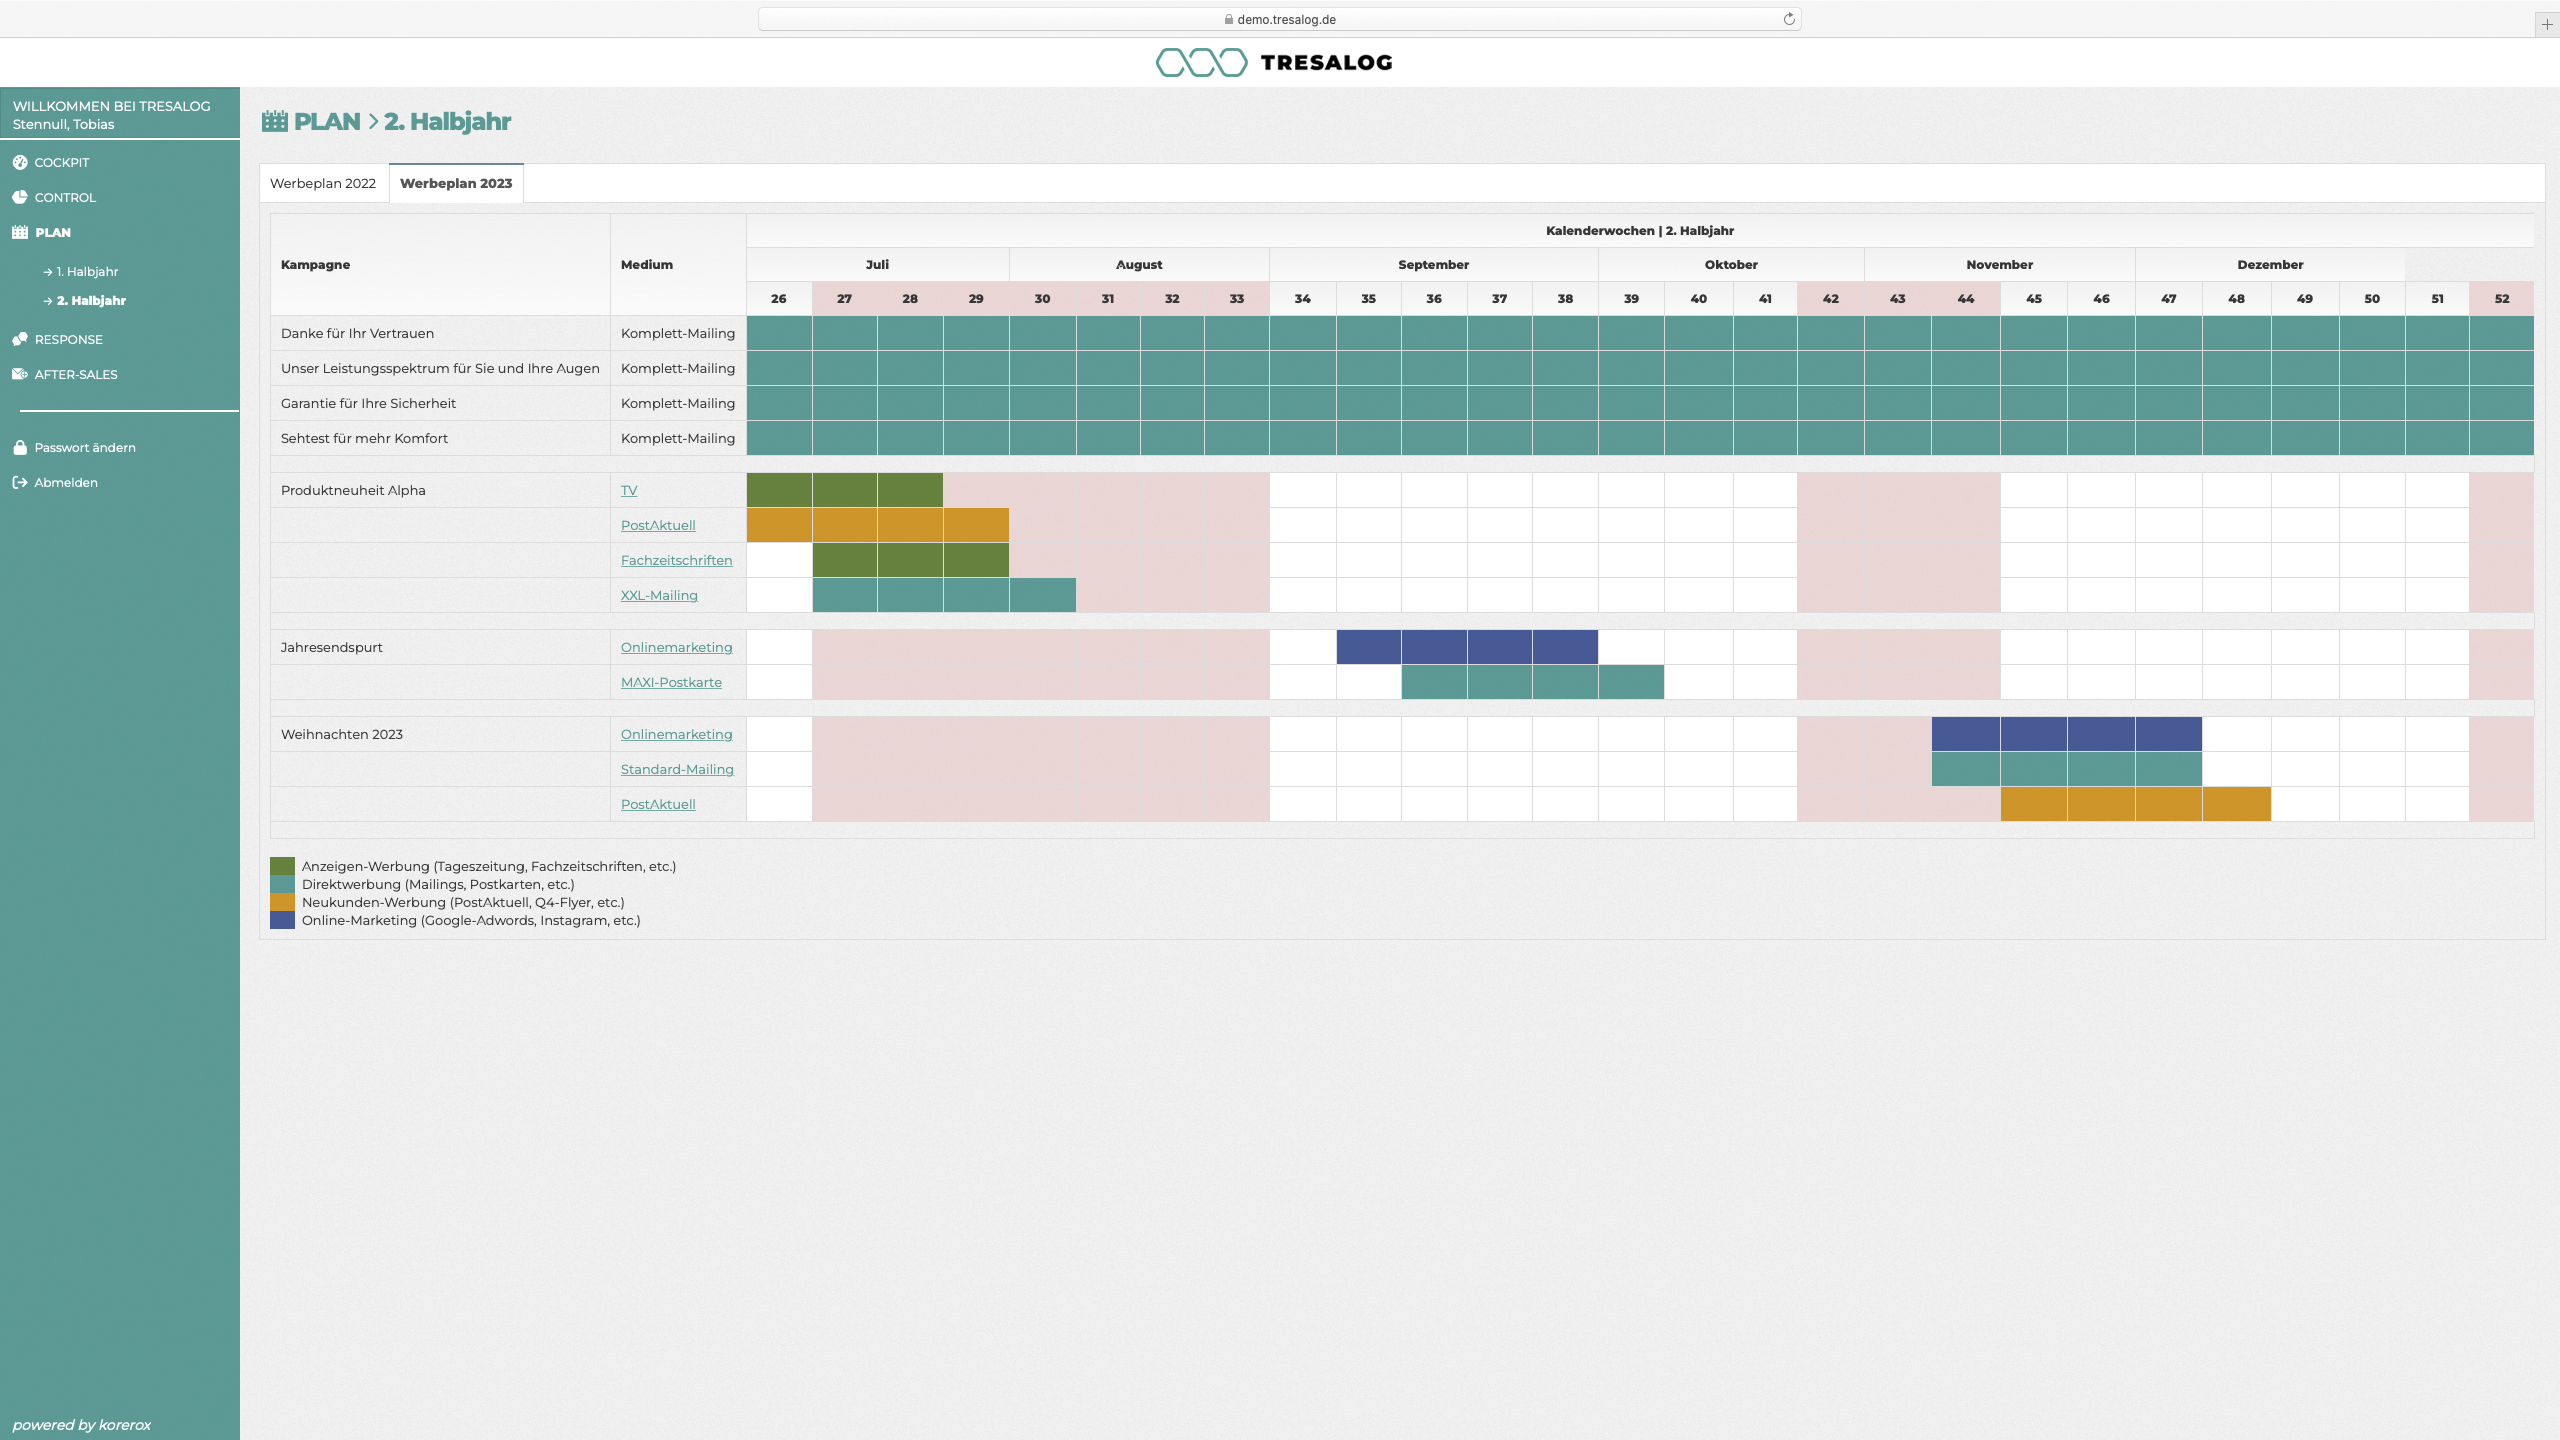Select the Werbeplan 2023 tab
This screenshot has width=2560, height=1440.
pos(456,183)
